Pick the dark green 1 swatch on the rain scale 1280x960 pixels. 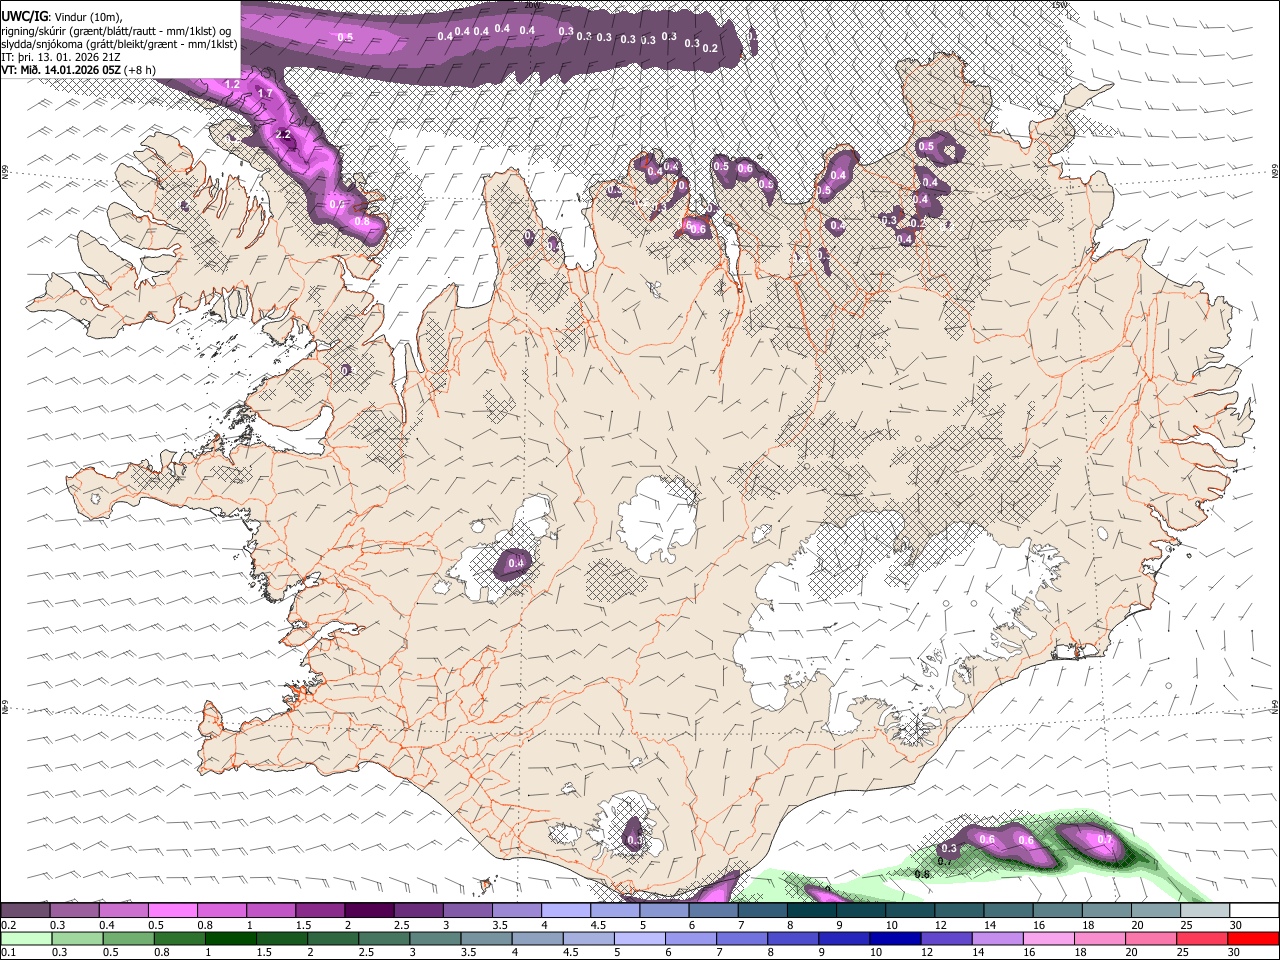tap(230, 939)
